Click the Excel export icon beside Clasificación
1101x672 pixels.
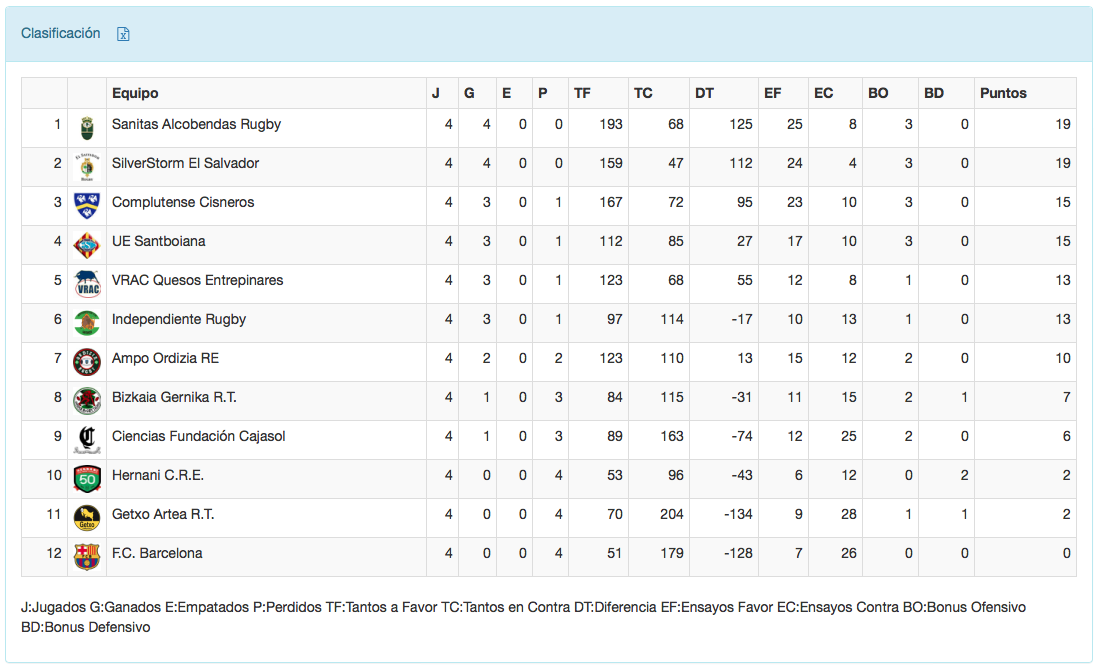point(124,34)
